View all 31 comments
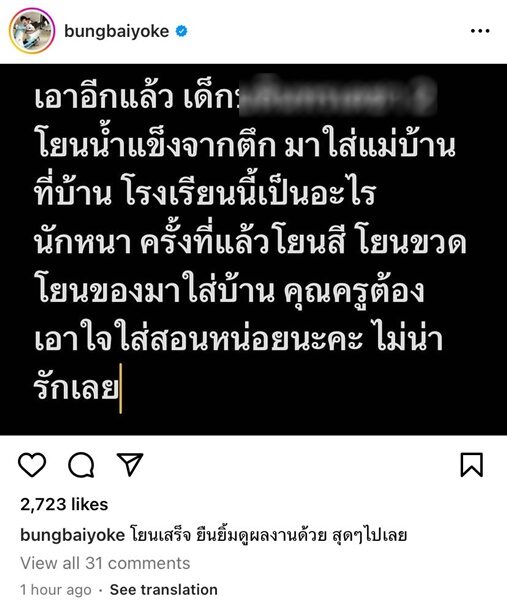 (x=105, y=563)
